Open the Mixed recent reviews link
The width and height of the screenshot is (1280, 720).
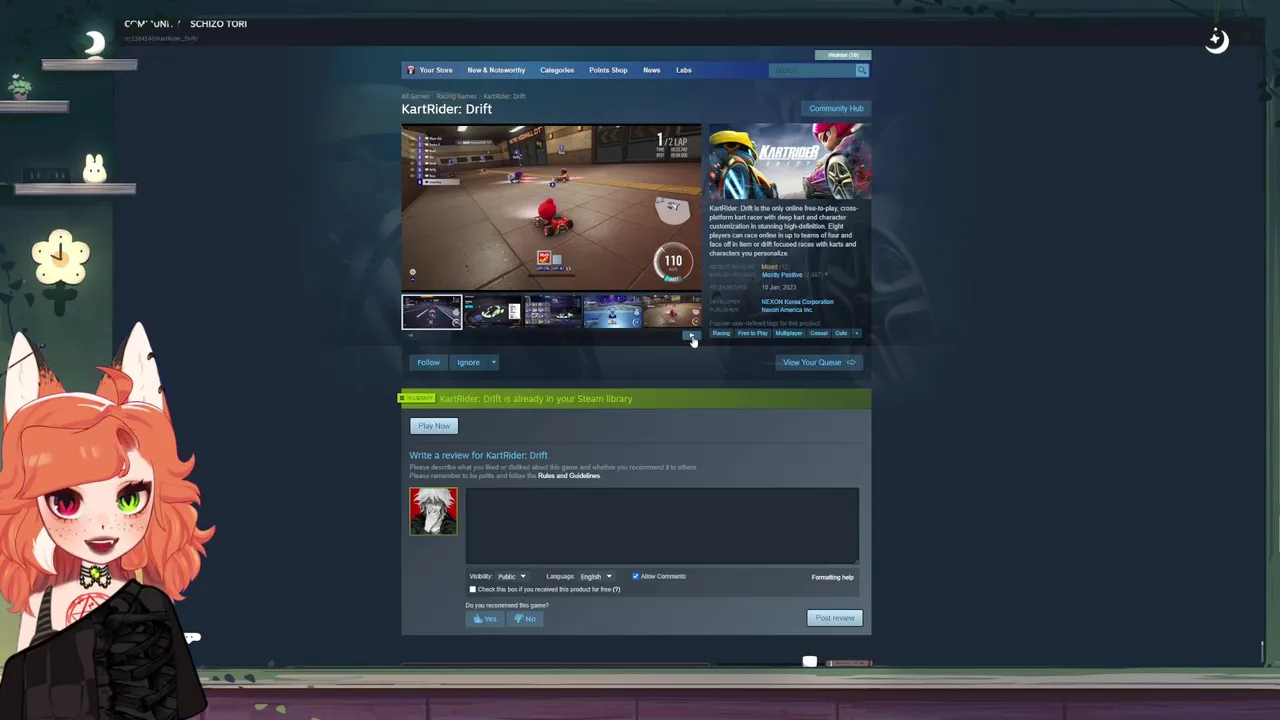tap(769, 267)
